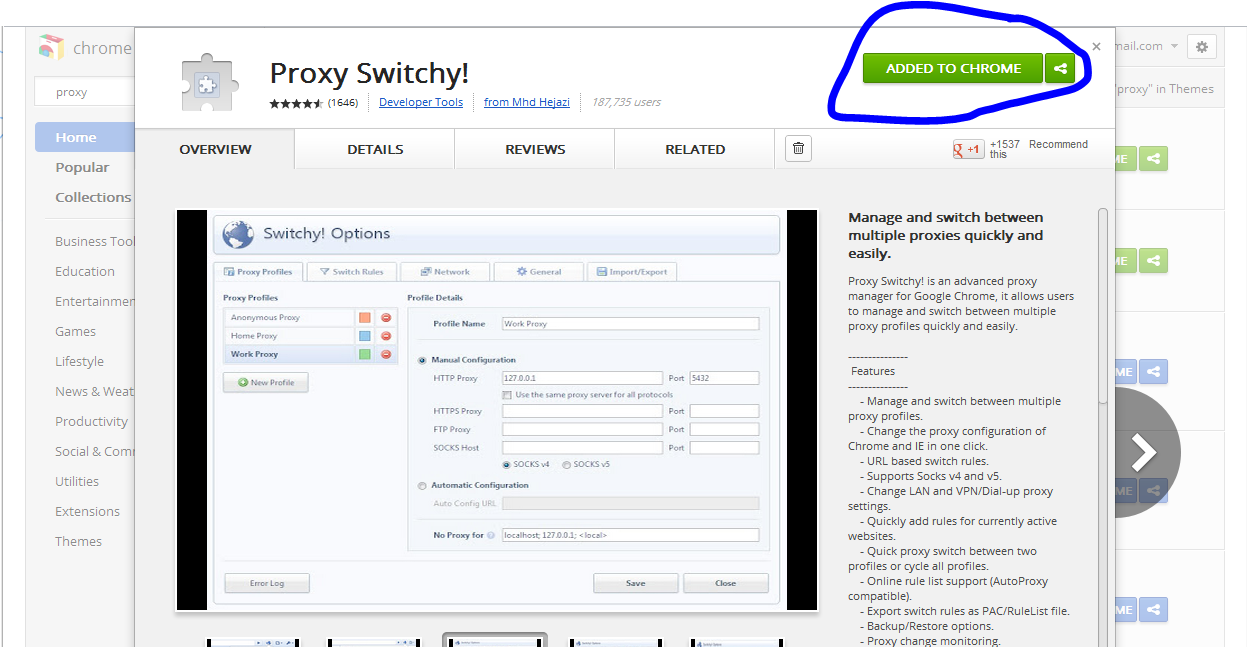The width and height of the screenshot is (1247, 647).
Task: Select Collections in the store sidebar
Action: (x=93, y=197)
